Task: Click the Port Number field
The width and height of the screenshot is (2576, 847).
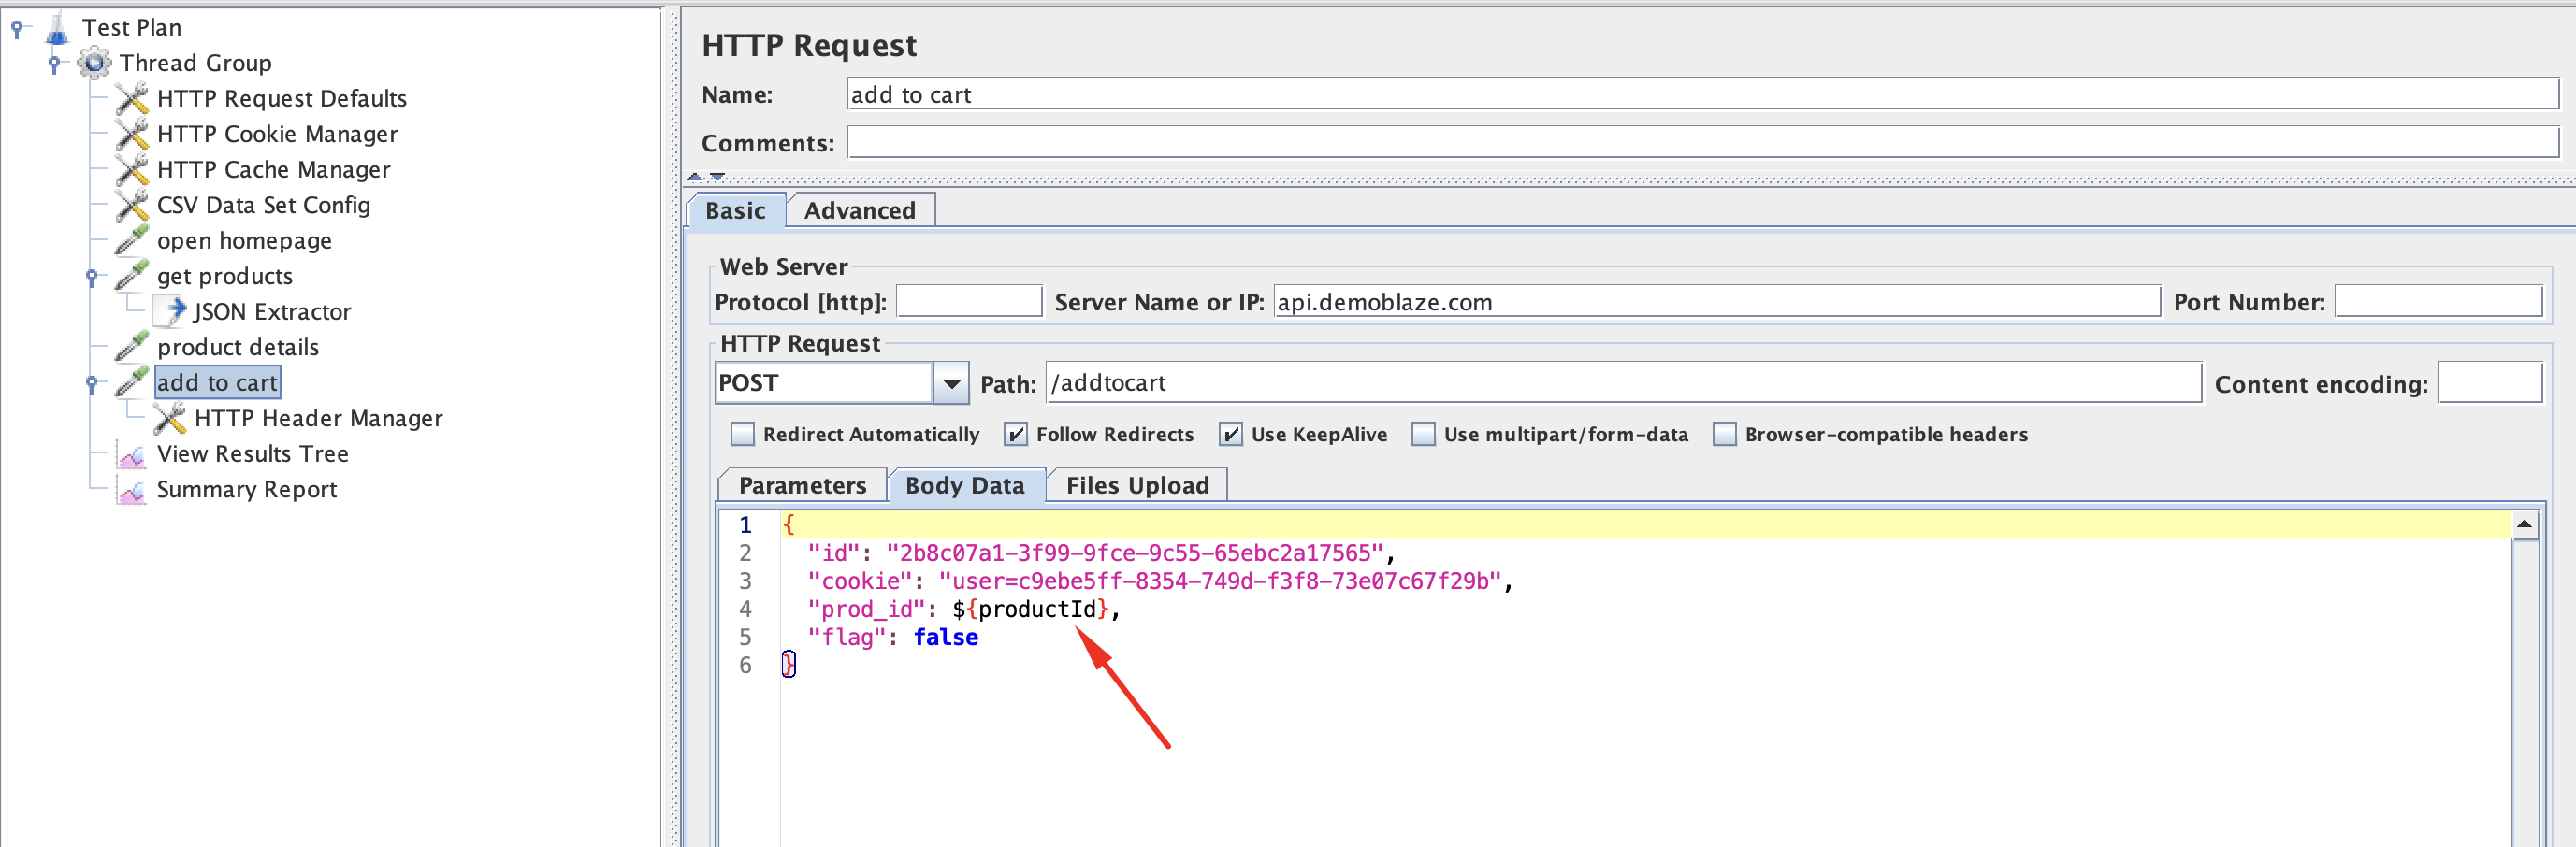Action: click(x=2438, y=301)
